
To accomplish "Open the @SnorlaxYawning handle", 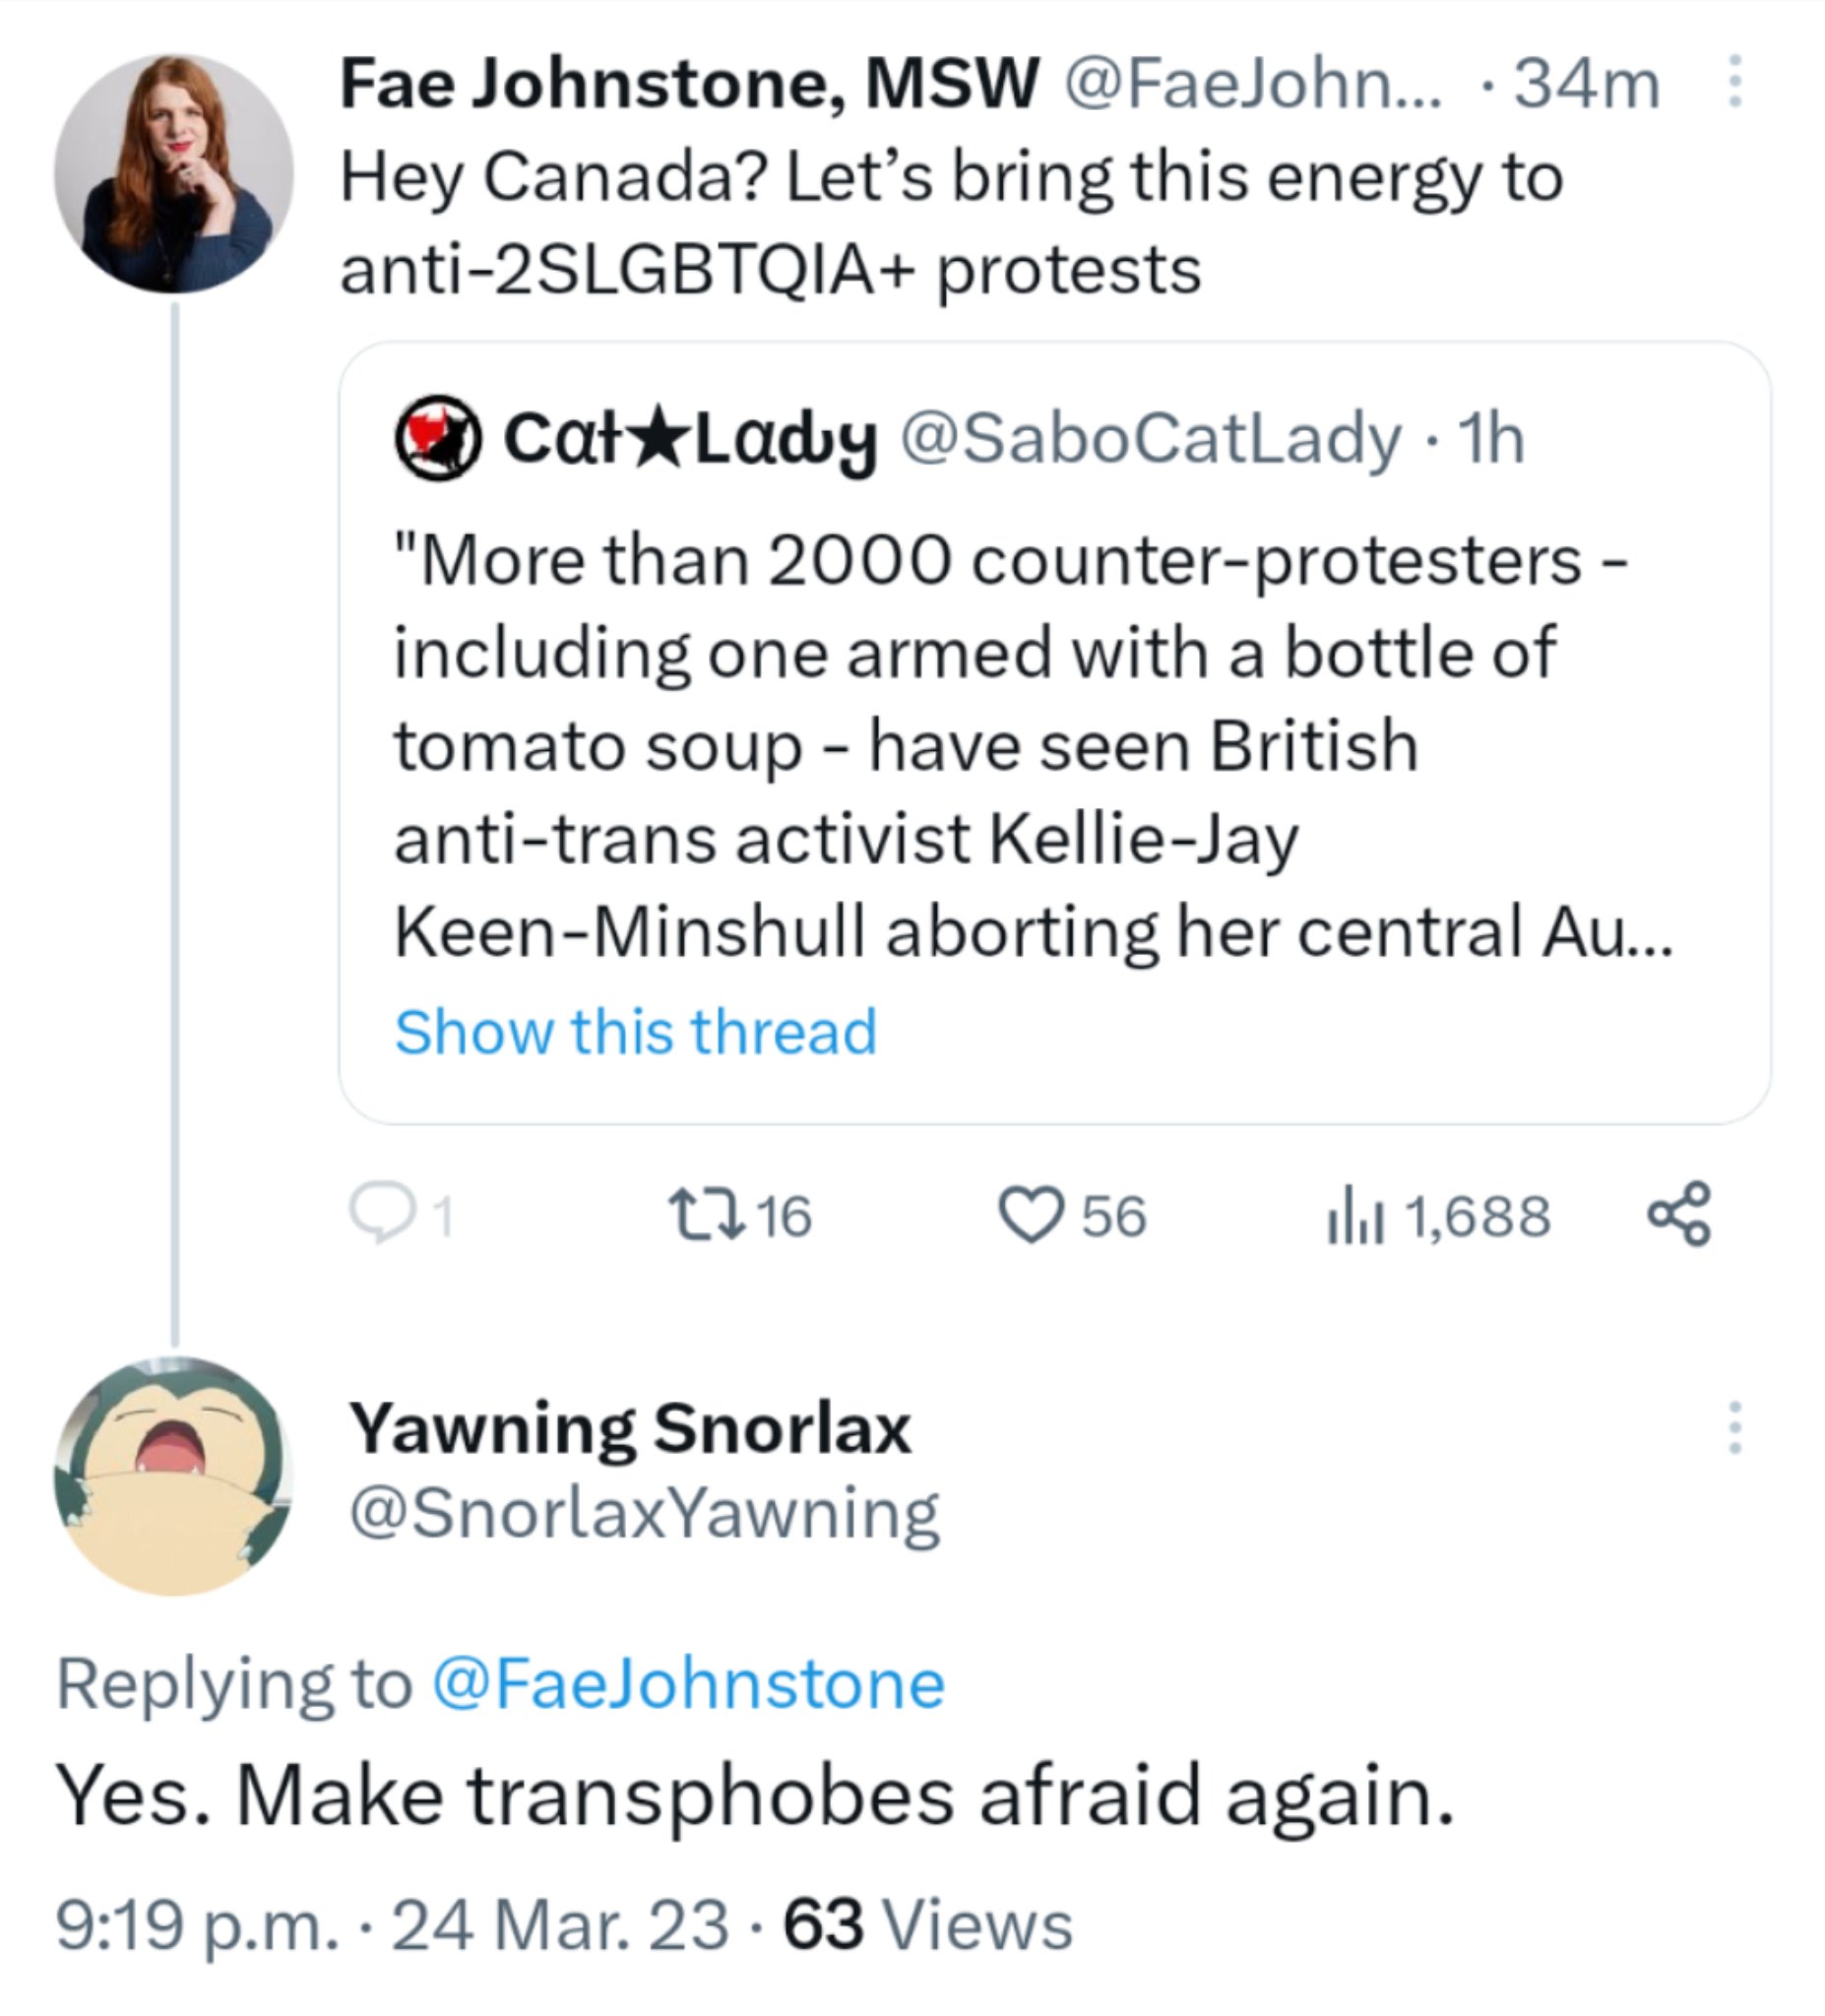I will [644, 1514].
